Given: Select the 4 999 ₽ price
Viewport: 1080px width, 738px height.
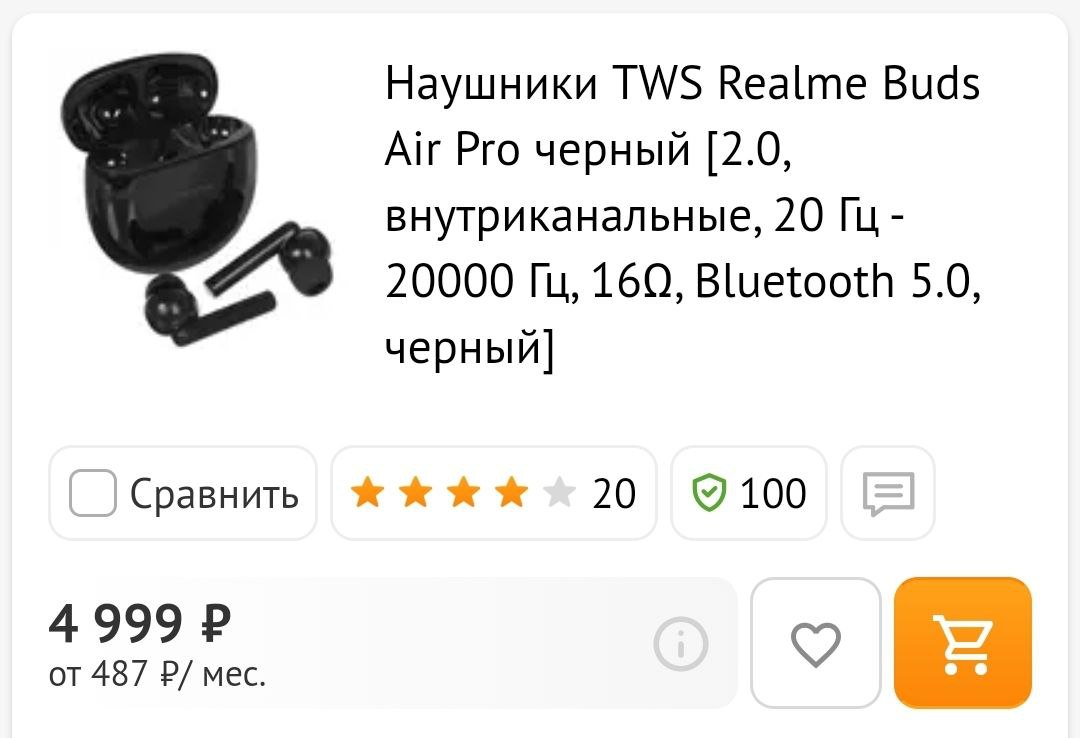Looking at the screenshot, I should click(x=140, y=623).
